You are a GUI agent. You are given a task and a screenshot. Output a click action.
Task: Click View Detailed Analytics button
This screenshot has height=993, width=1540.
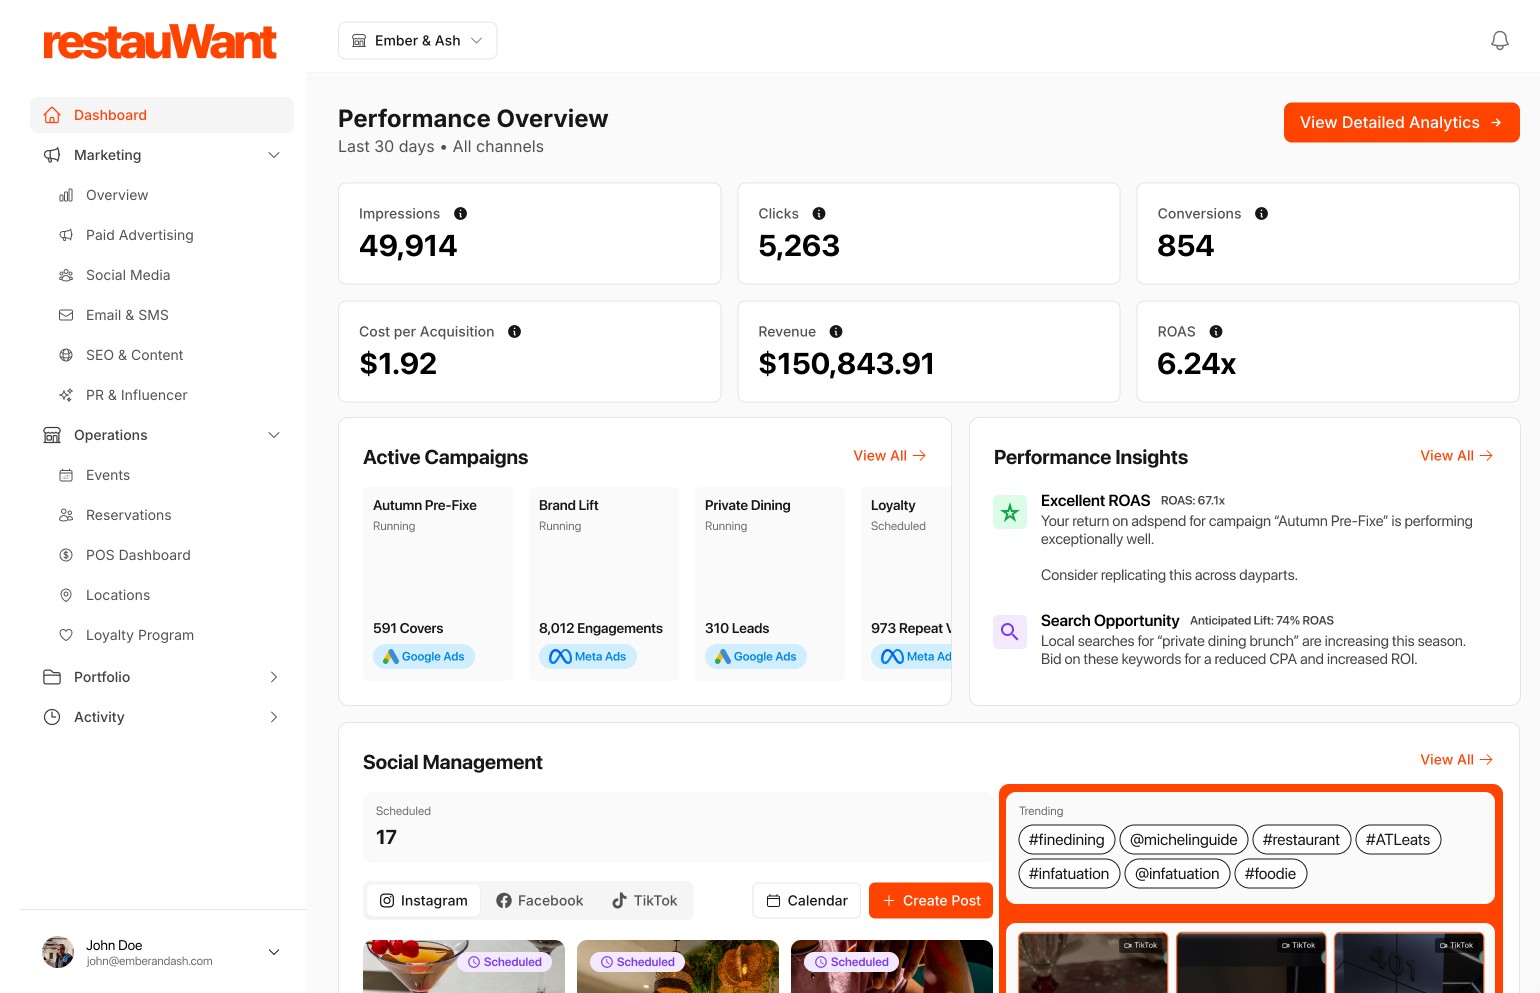pos(1401,123)
